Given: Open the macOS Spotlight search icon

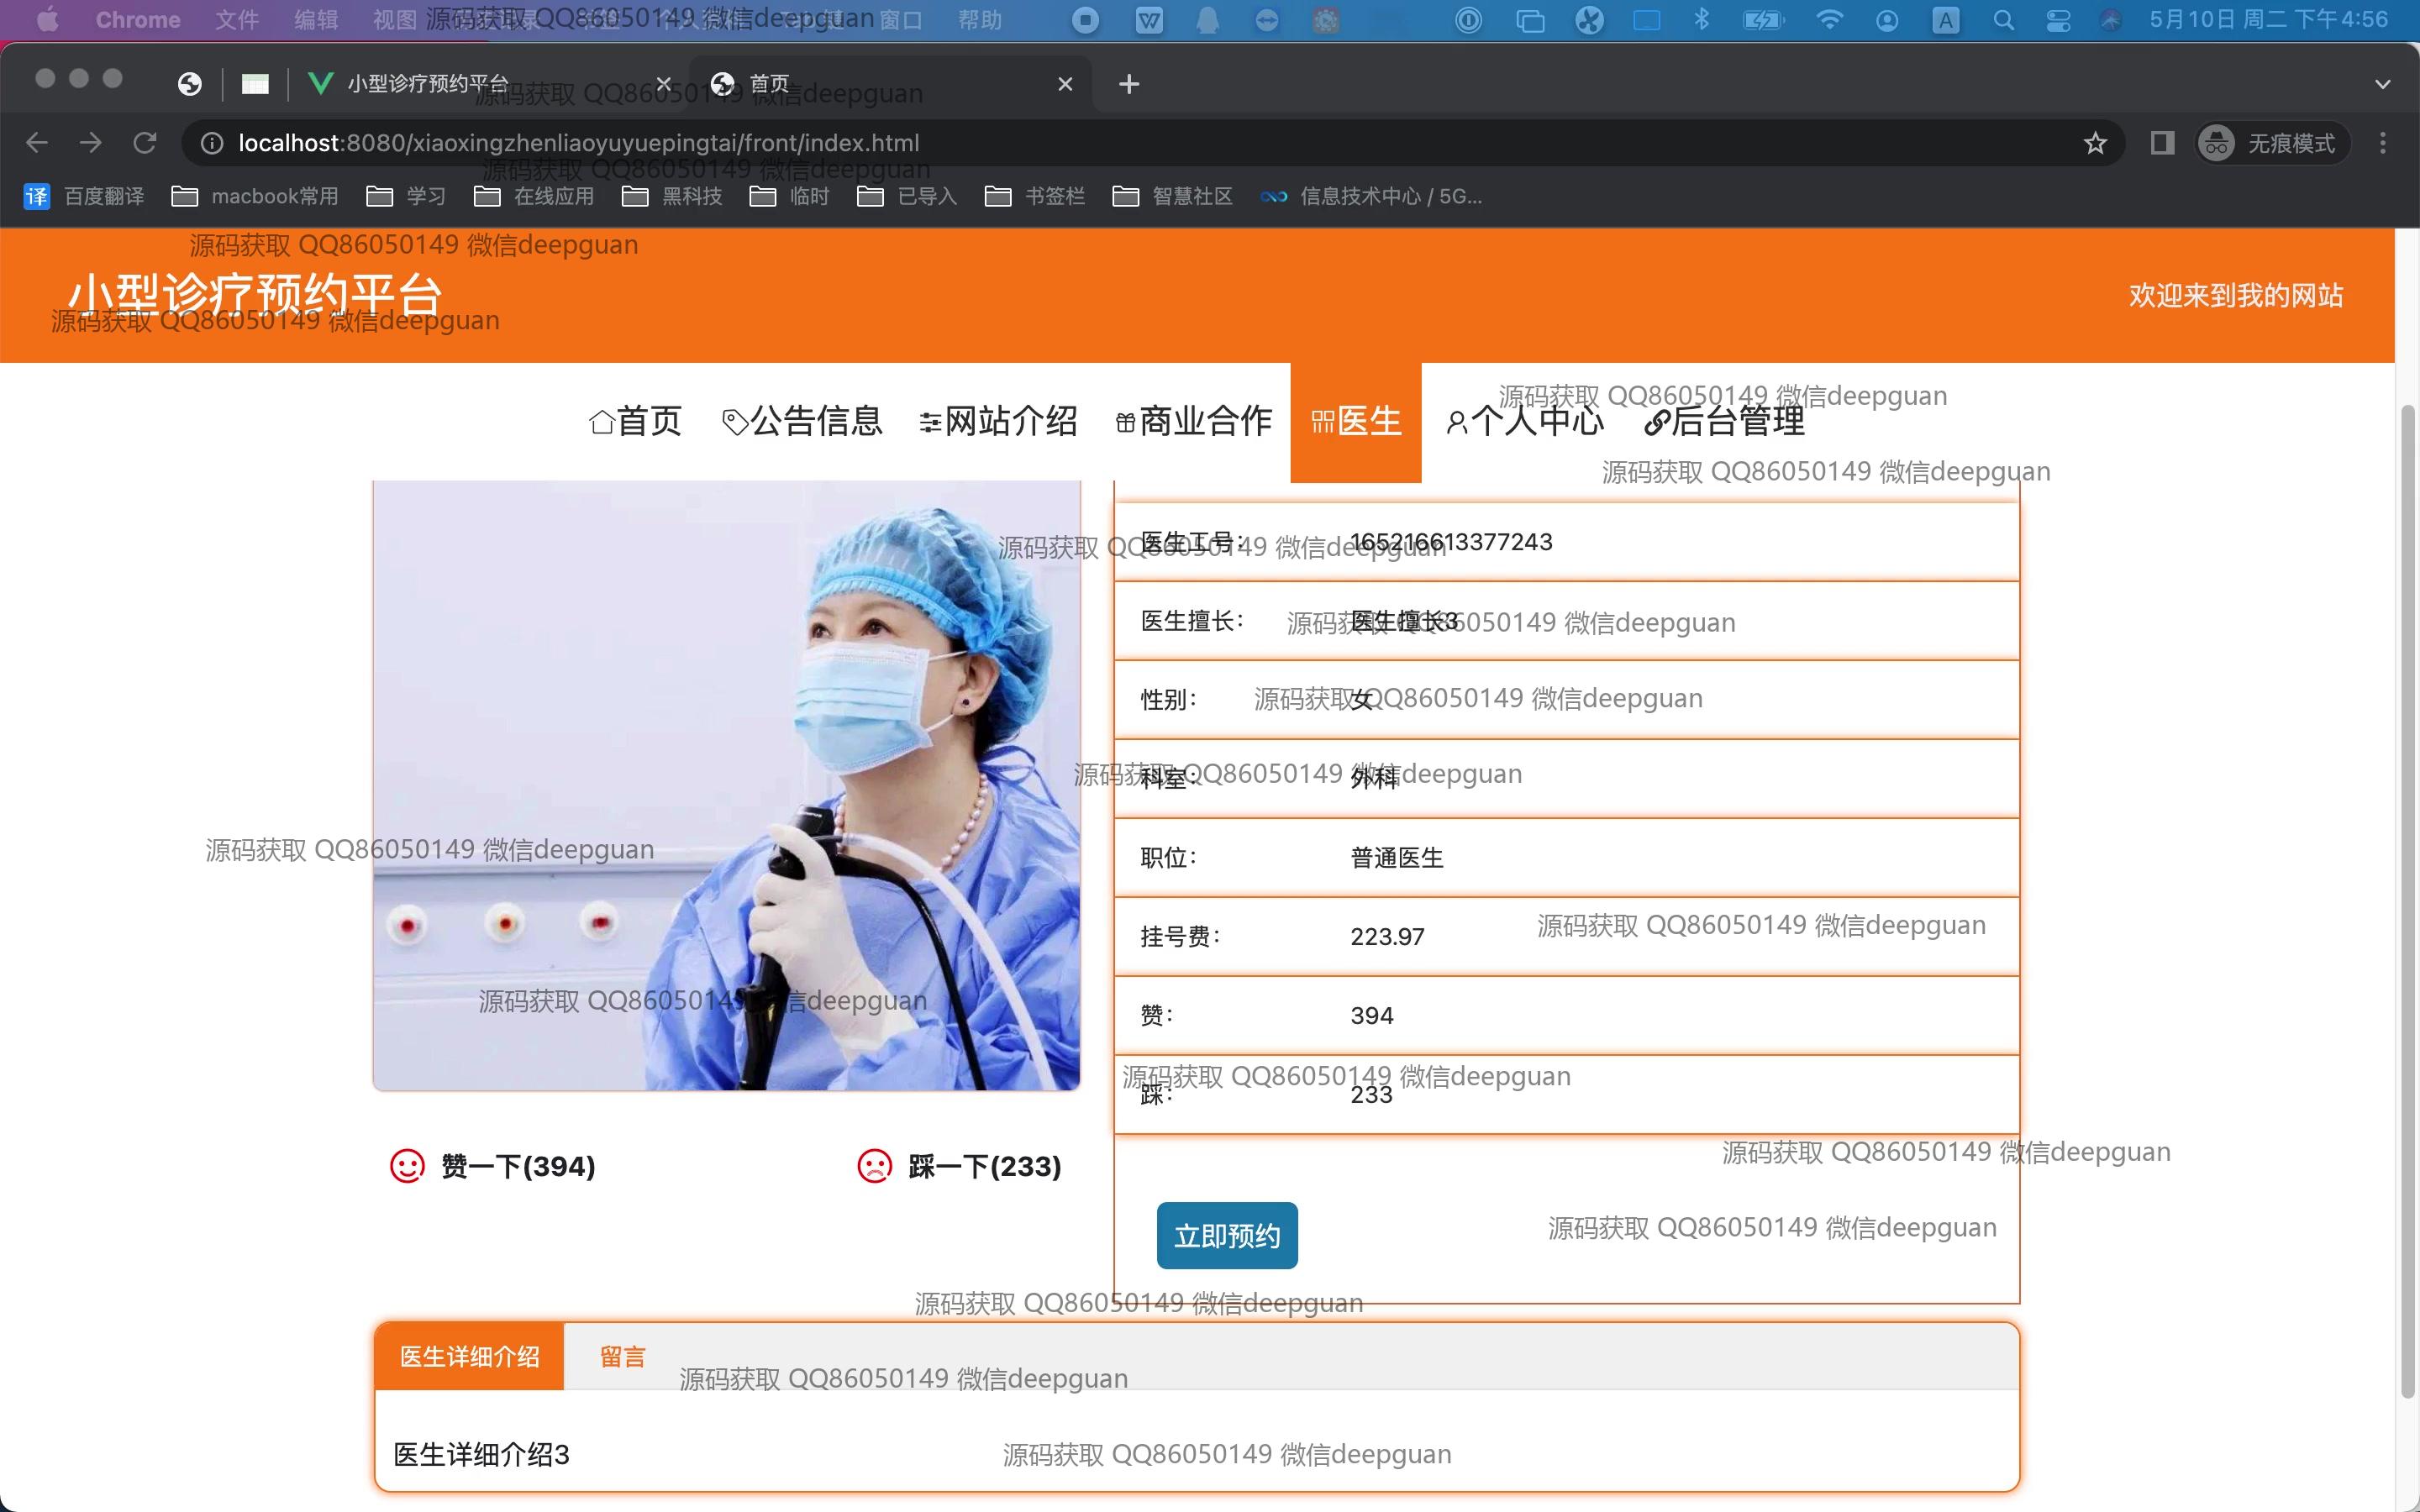Looking at the screenshot, I should (2003, 20).
